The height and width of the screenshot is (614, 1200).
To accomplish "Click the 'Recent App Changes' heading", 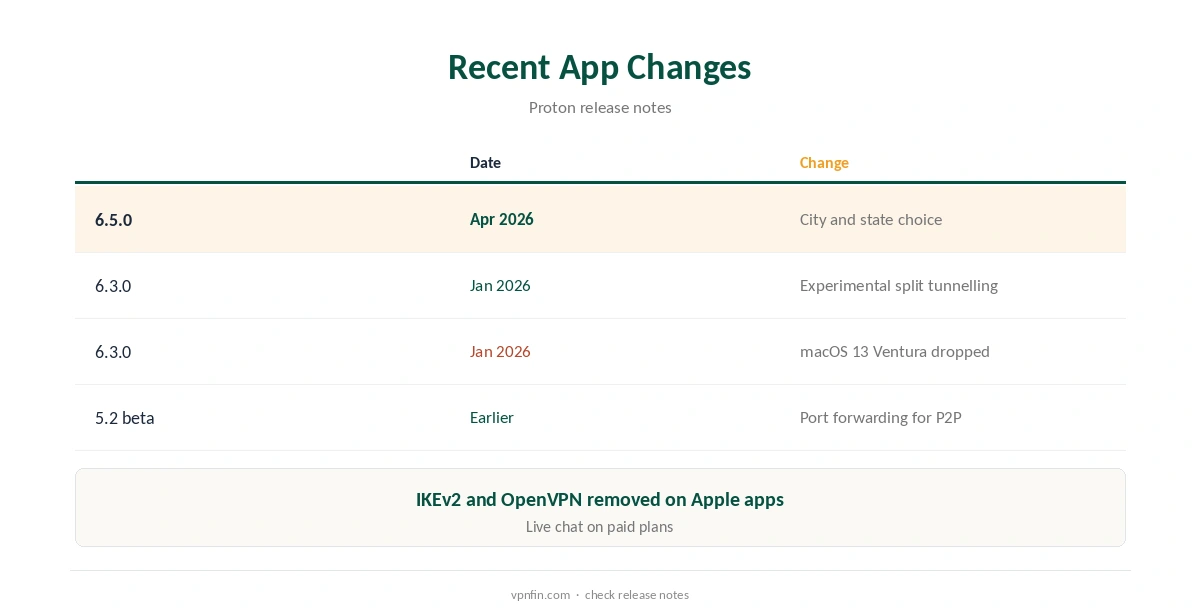I will (599, 67).
